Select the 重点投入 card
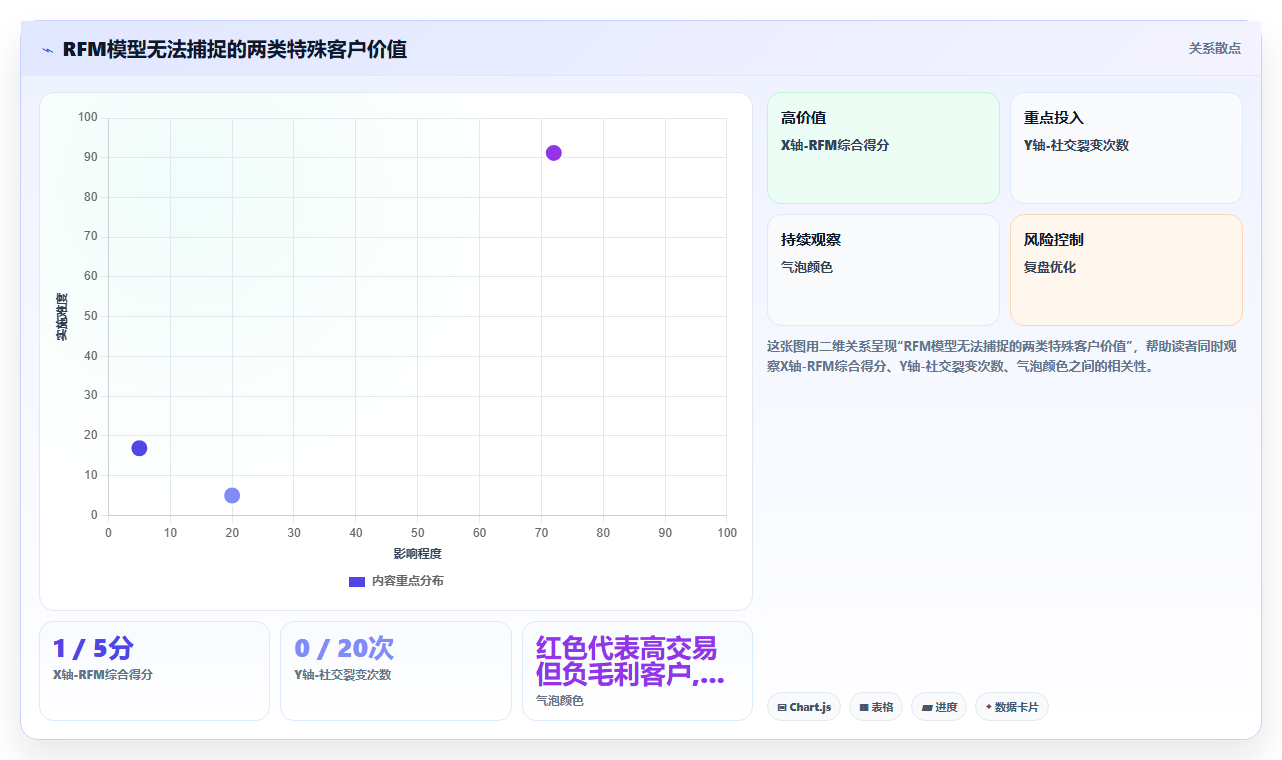1282x760 pixels. coord(1126,148)
